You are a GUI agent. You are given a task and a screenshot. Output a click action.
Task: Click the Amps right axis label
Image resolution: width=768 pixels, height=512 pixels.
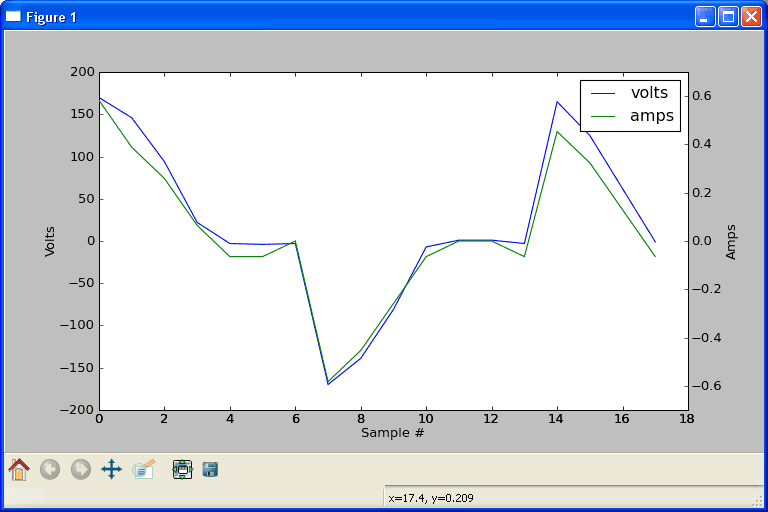pyautogui.click(x=731, y=242)
